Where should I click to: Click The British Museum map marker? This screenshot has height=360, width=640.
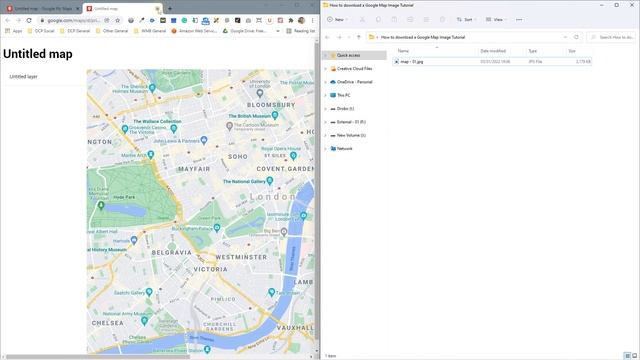tap(275, 115)
